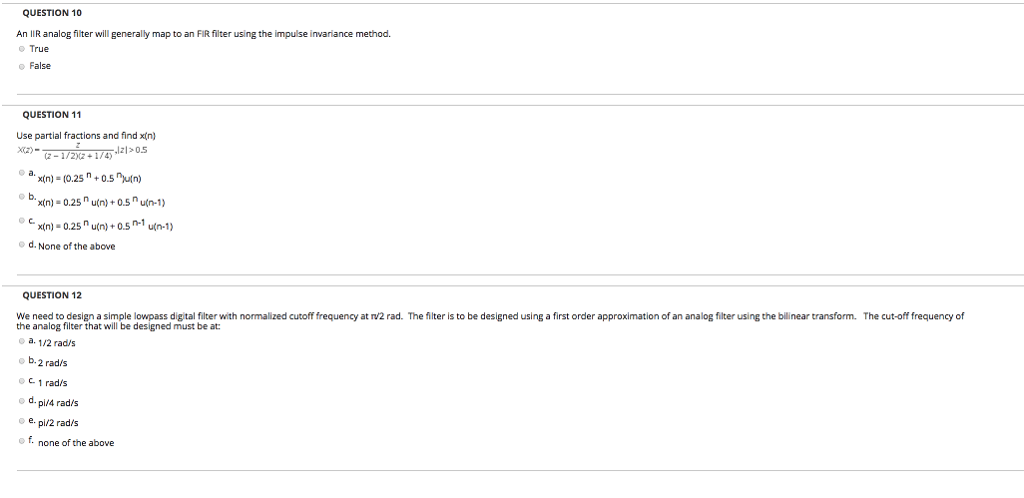The image size is (1024, 498).
Task: Click the 'None of the above' label in Question 11
Action: coord(76,246)
